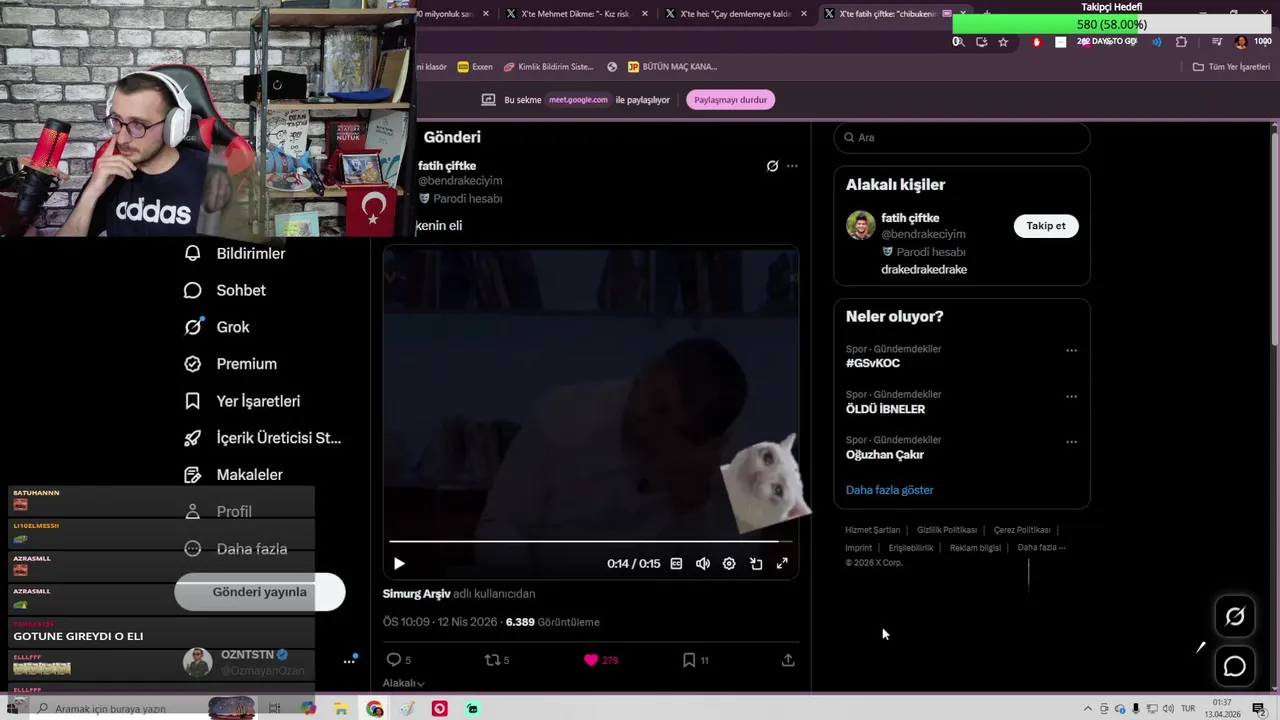Open the browser profile avatar
This screenshot has height=720, width=1280.
tap(1241, 42)
